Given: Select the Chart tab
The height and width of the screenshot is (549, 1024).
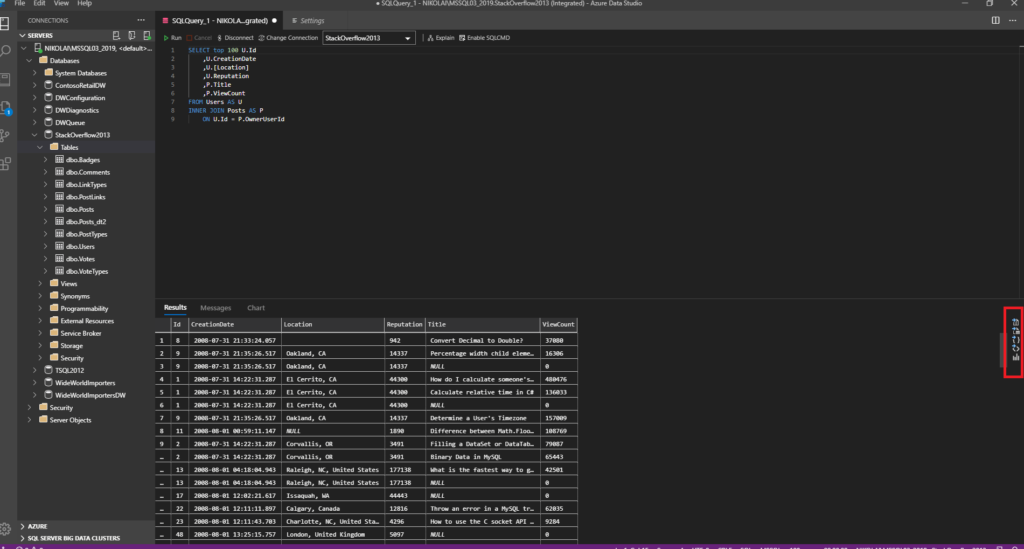Looking at the screenshot, I should pyautogui.click(x=256, y=307).
